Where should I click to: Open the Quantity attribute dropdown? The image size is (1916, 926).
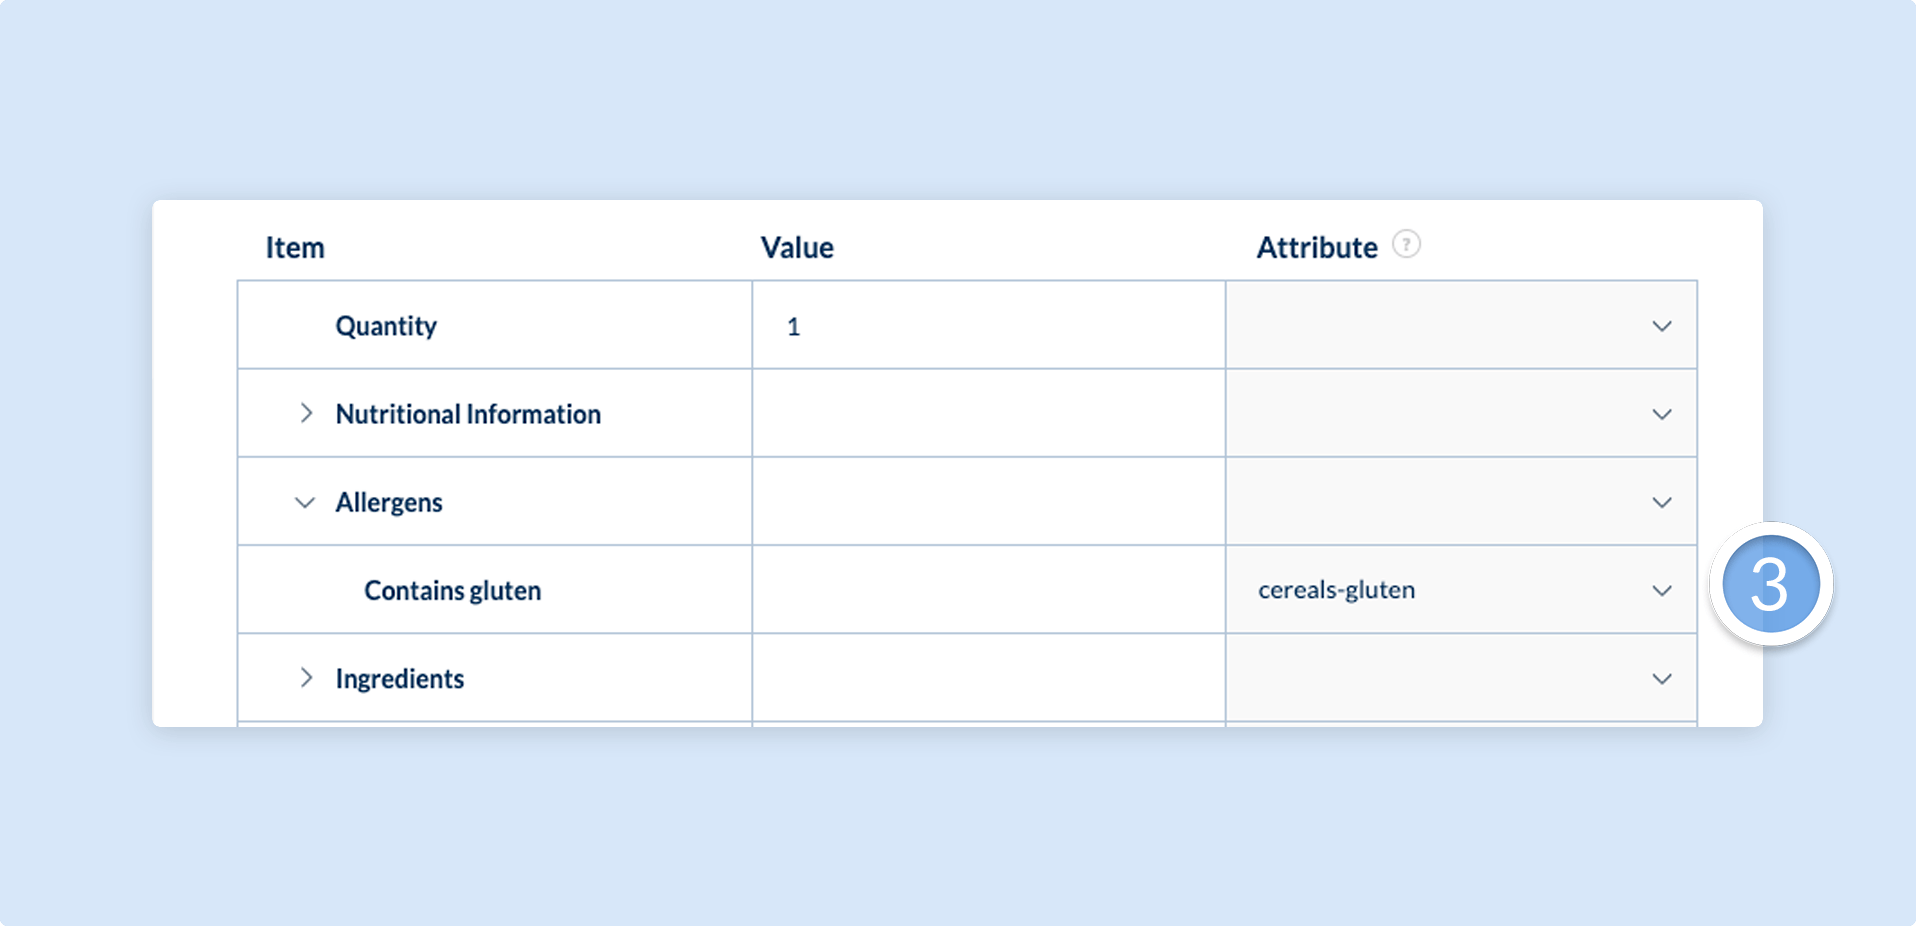1461,325
